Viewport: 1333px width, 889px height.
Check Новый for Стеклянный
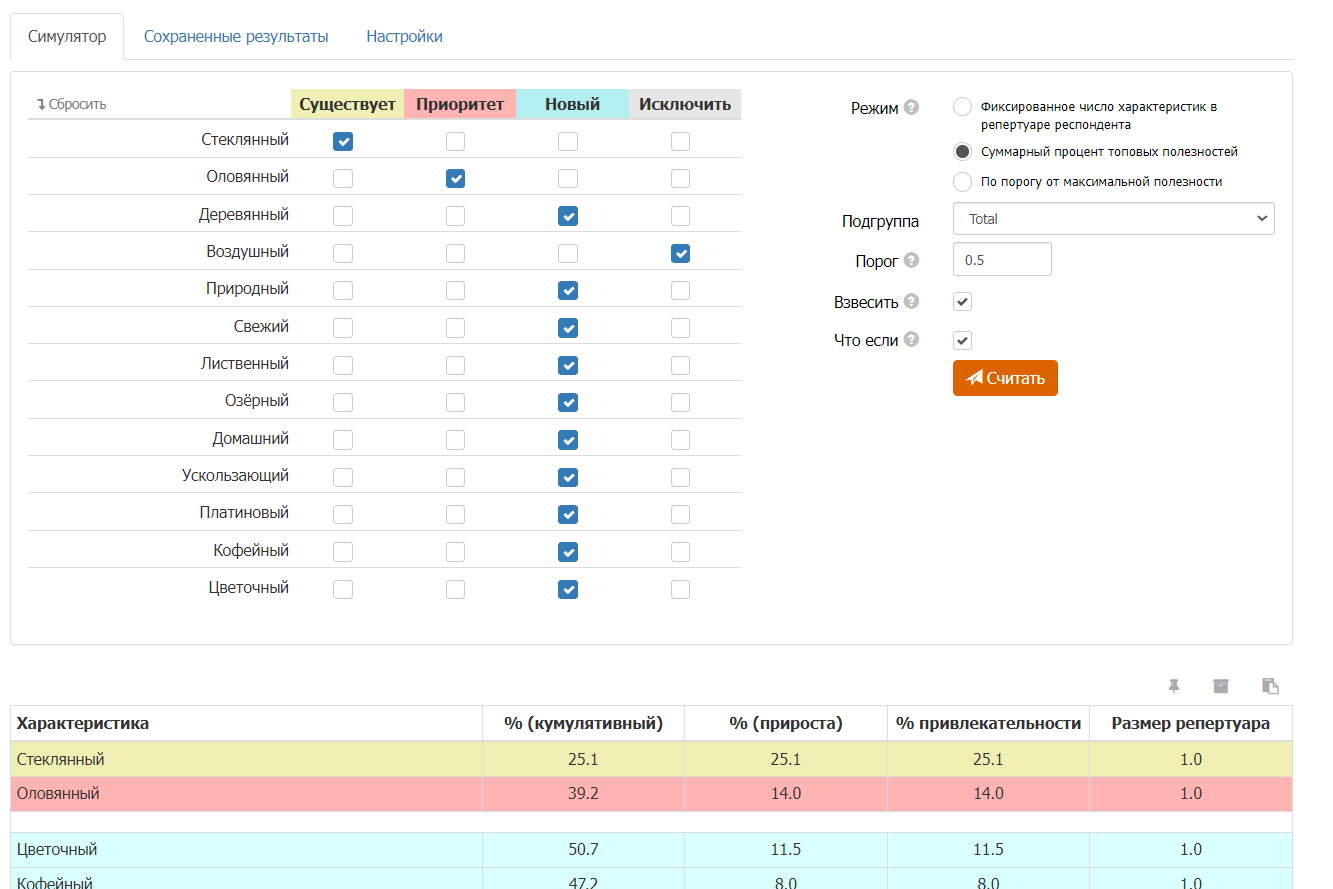tap(568, 142)
